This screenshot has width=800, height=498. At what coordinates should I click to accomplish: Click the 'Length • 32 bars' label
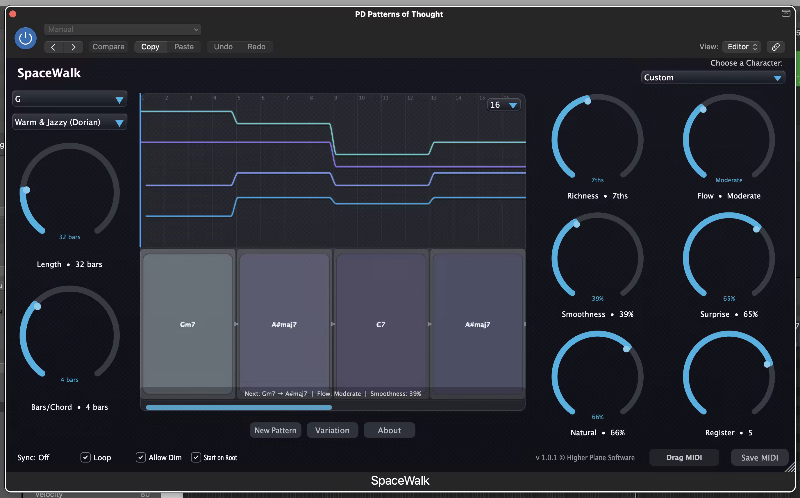(x=69, y=264)
